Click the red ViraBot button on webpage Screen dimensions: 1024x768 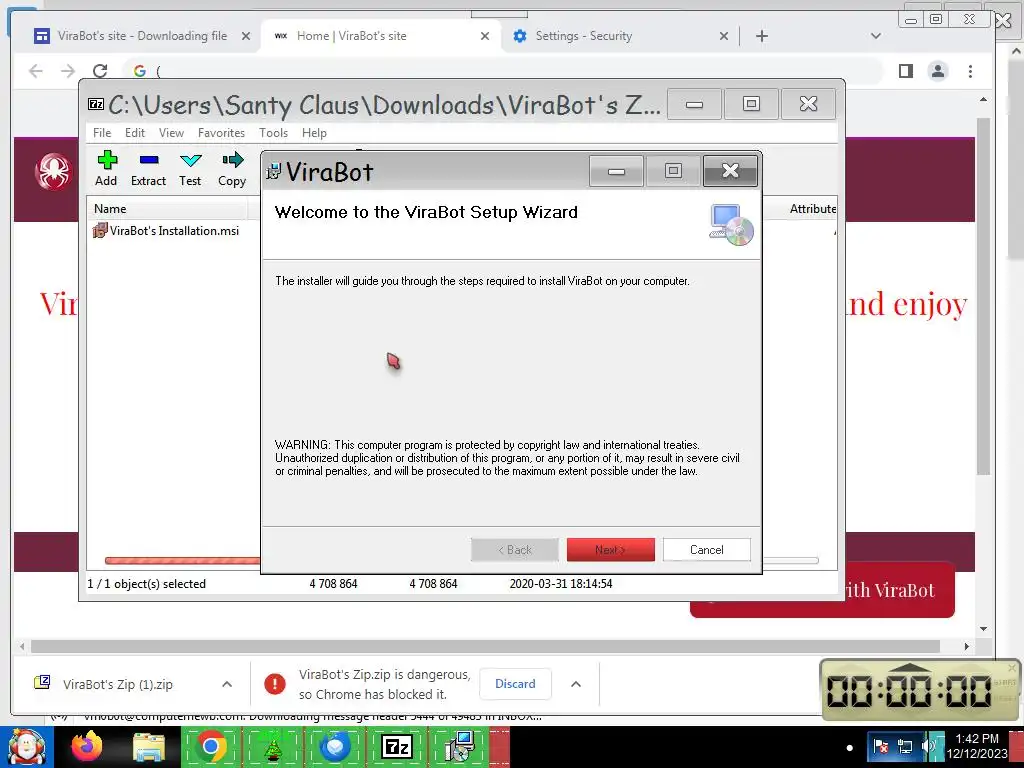point(899,590)
